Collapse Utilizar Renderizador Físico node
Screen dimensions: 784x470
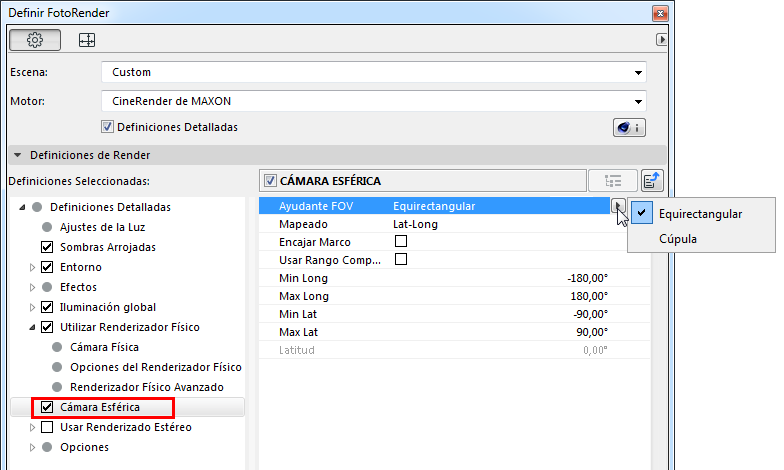tap(32, 327)
